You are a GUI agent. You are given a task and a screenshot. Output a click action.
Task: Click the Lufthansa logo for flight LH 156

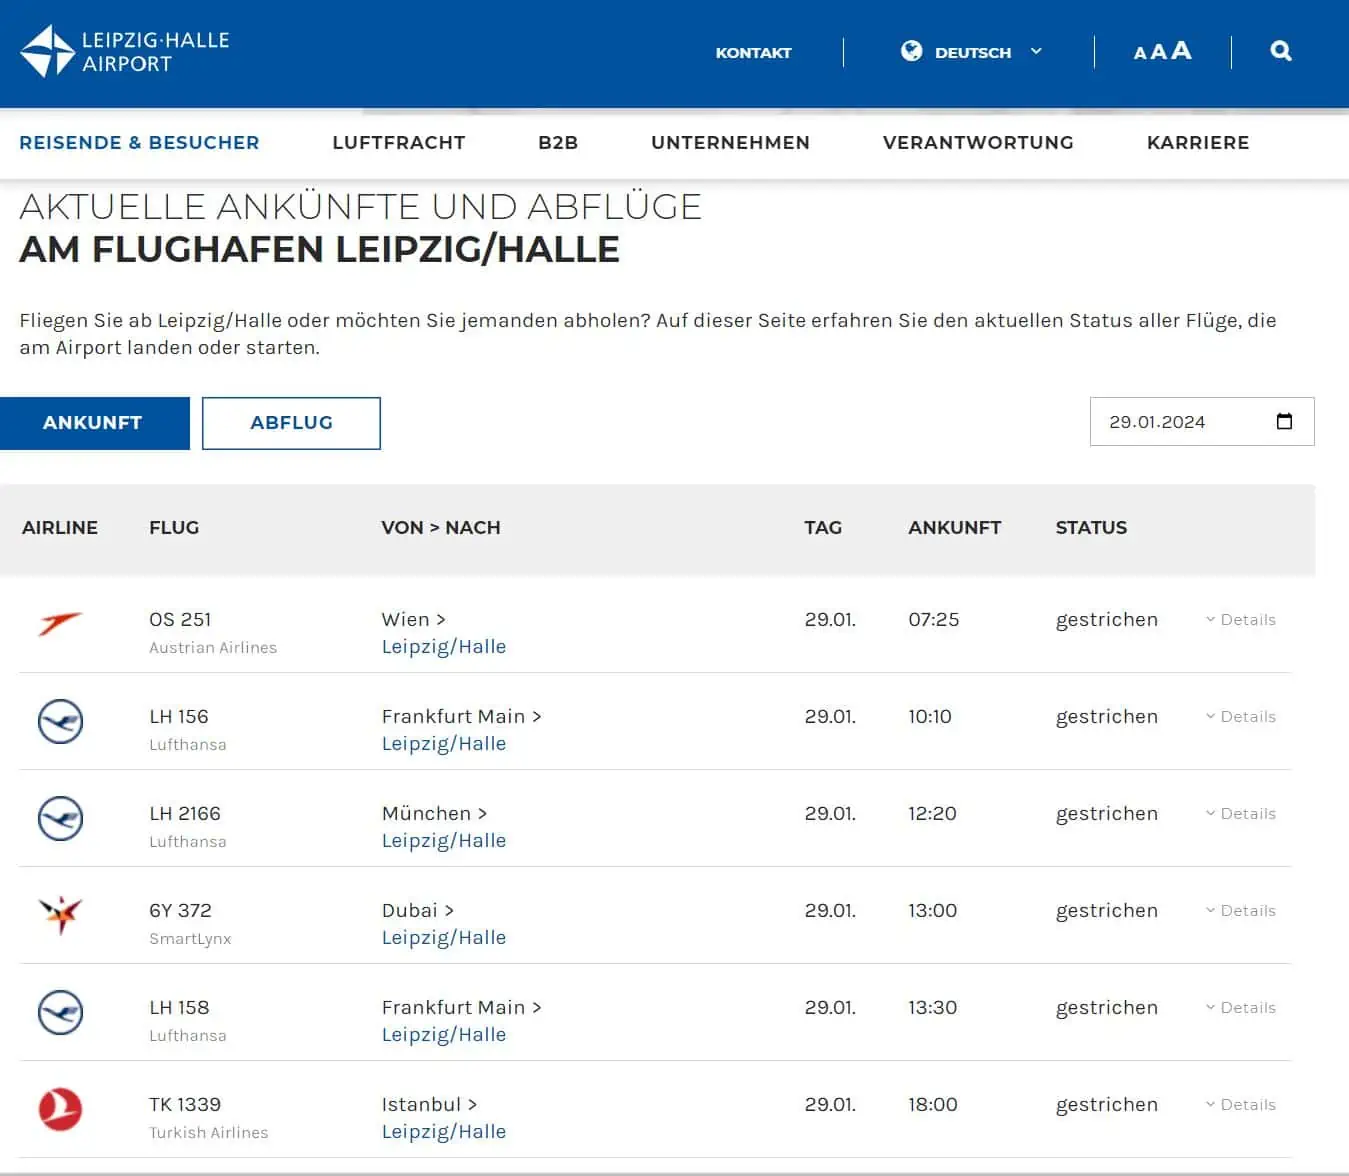pos(61,722)
